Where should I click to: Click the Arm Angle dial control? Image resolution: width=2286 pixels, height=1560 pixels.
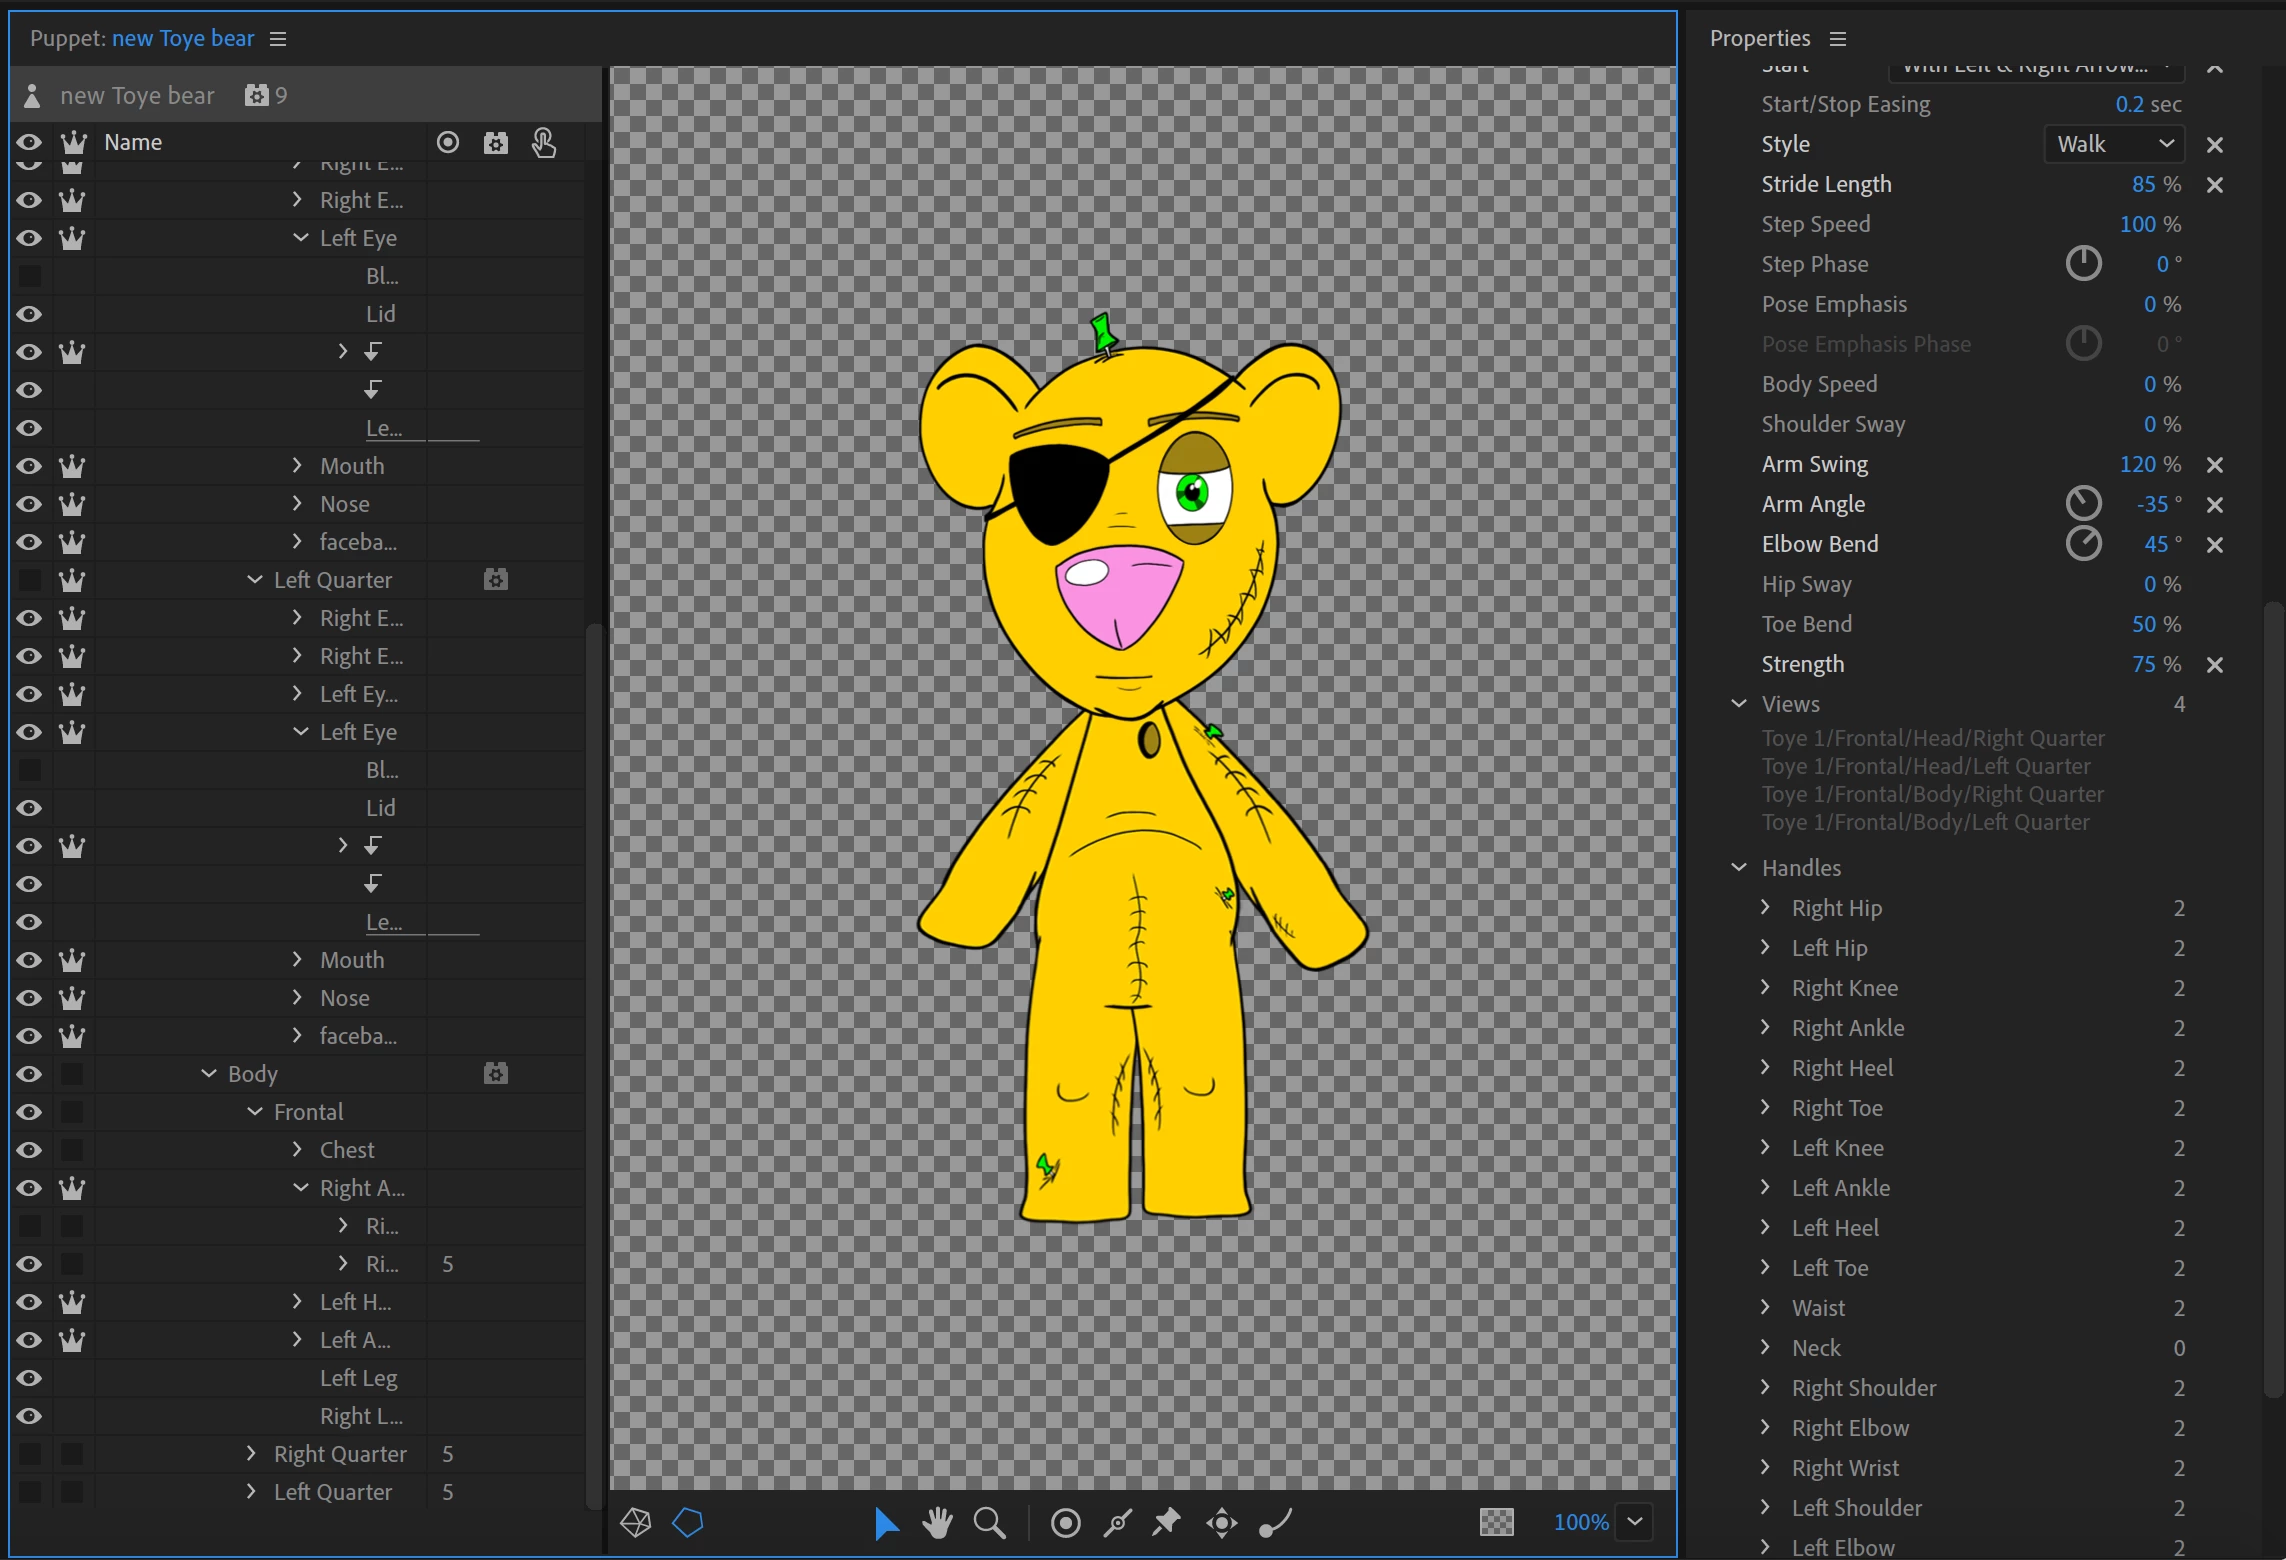(2084, 504)
